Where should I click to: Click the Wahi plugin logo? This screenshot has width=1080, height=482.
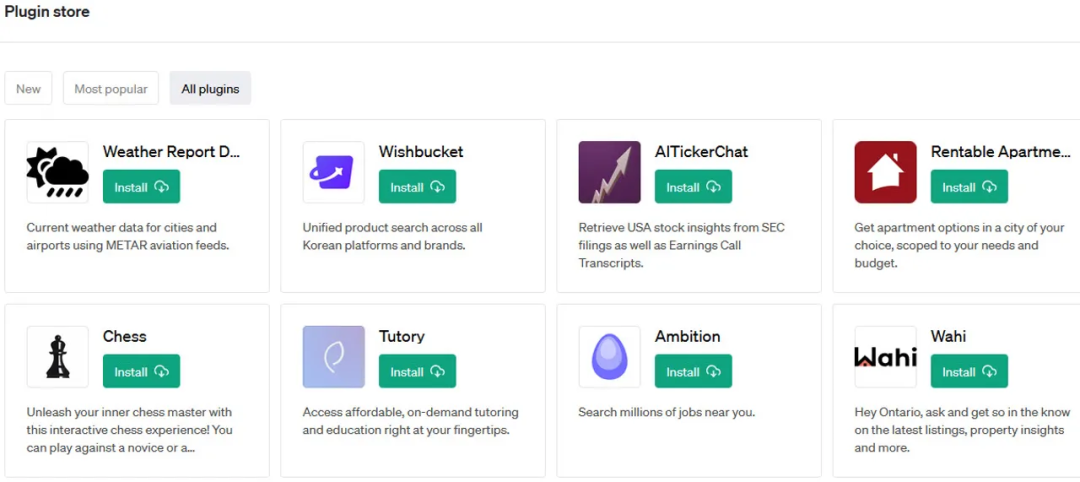pos(885,357)
